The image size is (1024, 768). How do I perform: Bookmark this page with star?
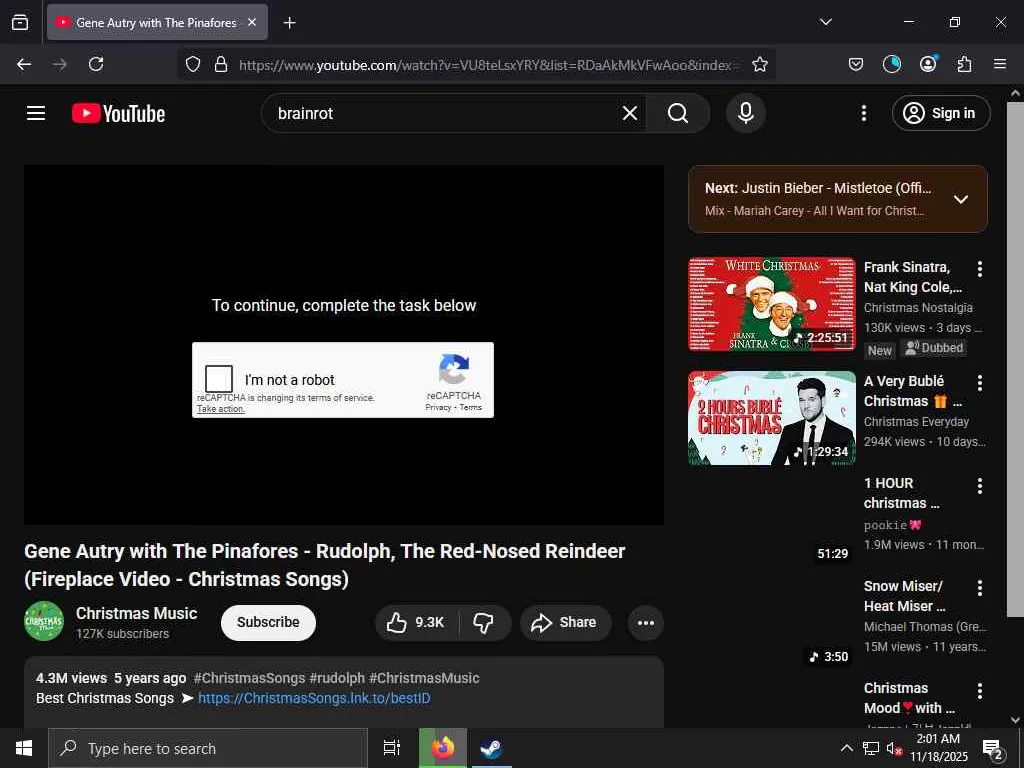(760, 64)
